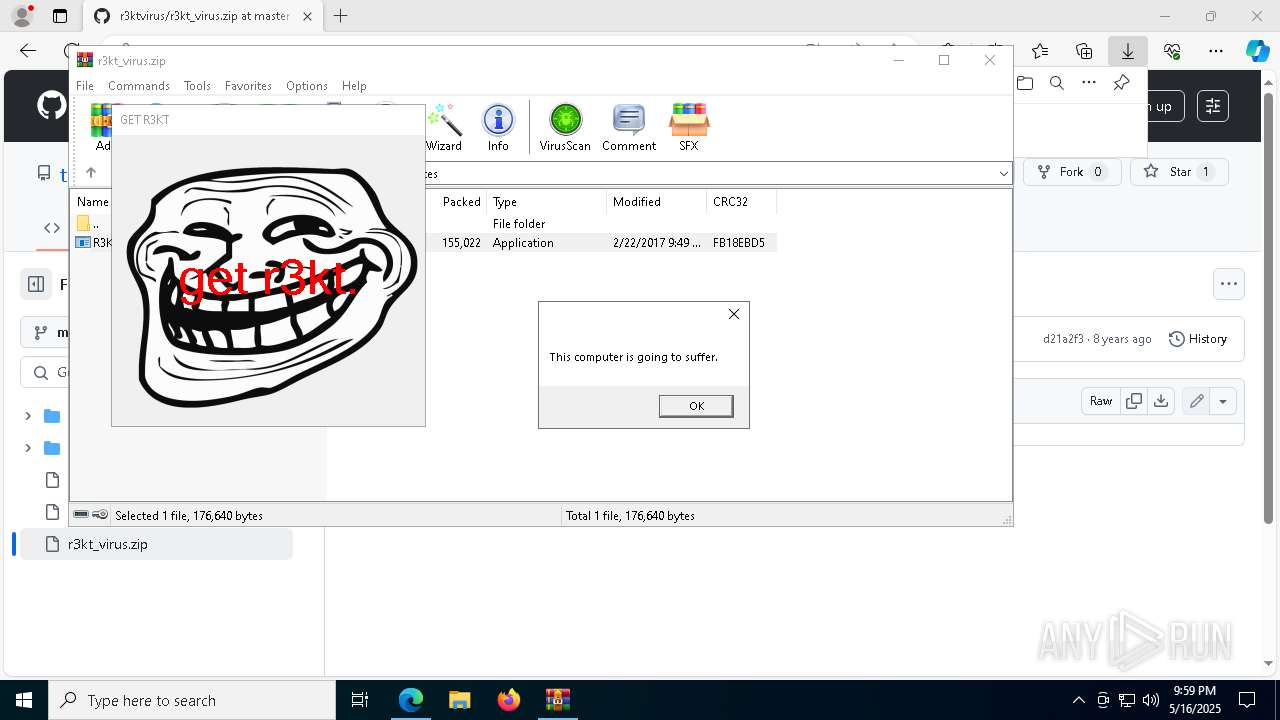Create SFX archive with SFX icon
This screenshot has height=720, width=1280.
pyautogui.click(x=689, y=128)
